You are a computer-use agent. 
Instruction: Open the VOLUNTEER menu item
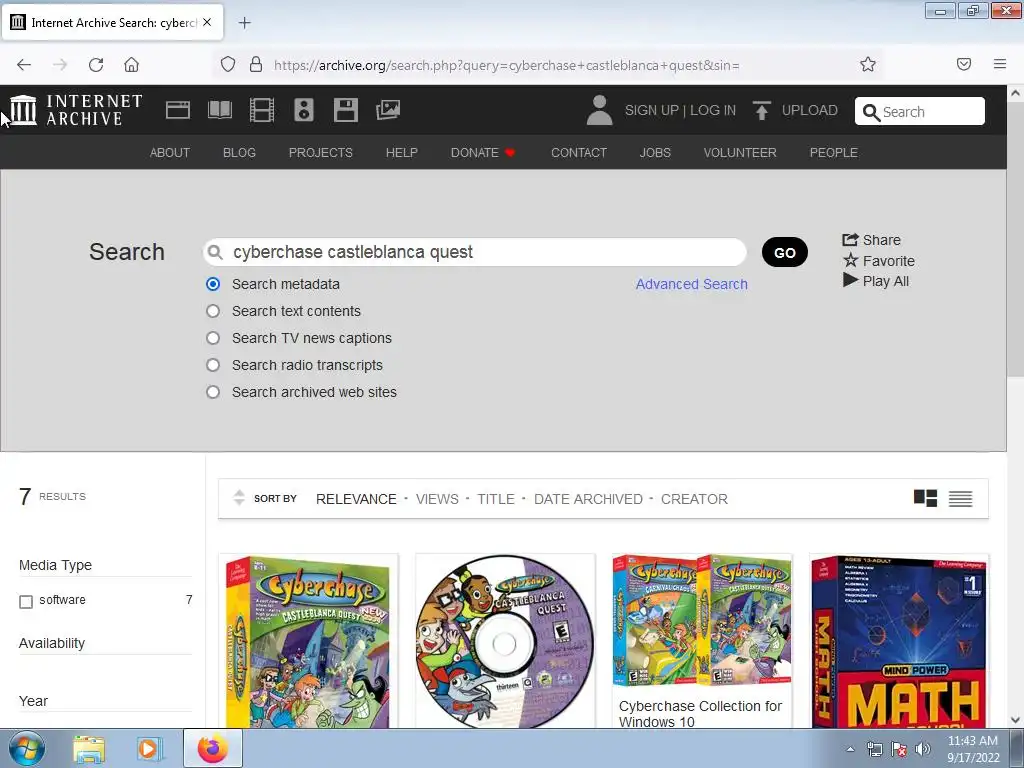point(740,152)
